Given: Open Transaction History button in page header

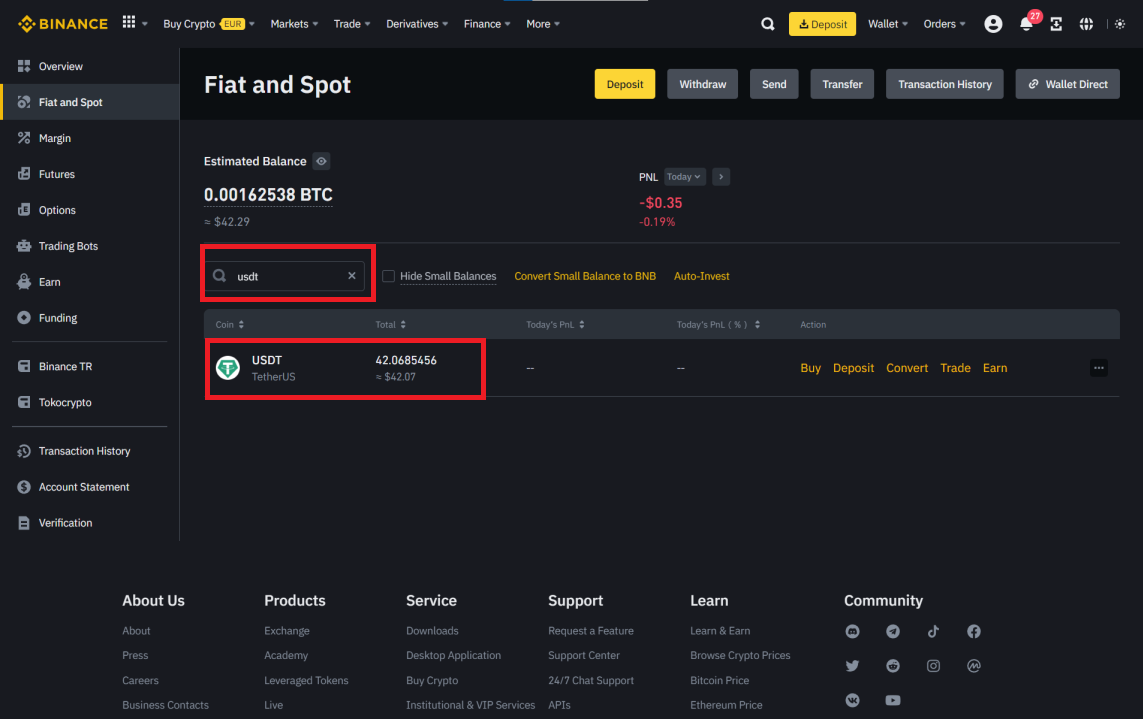Looking at the screenshot, I should pyautogui.click(x=945, y=84).
